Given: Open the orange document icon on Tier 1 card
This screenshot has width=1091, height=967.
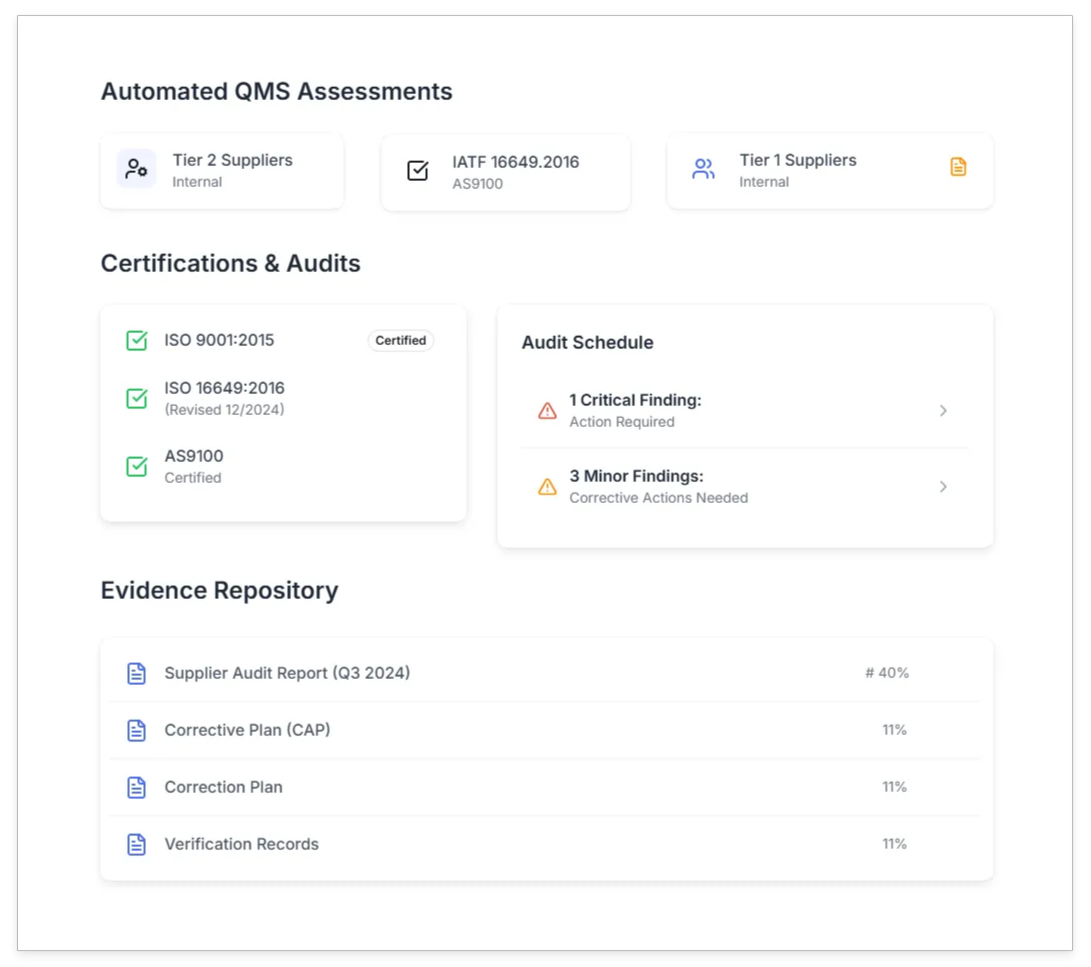Looking at the screenshot, I should 958,167.
